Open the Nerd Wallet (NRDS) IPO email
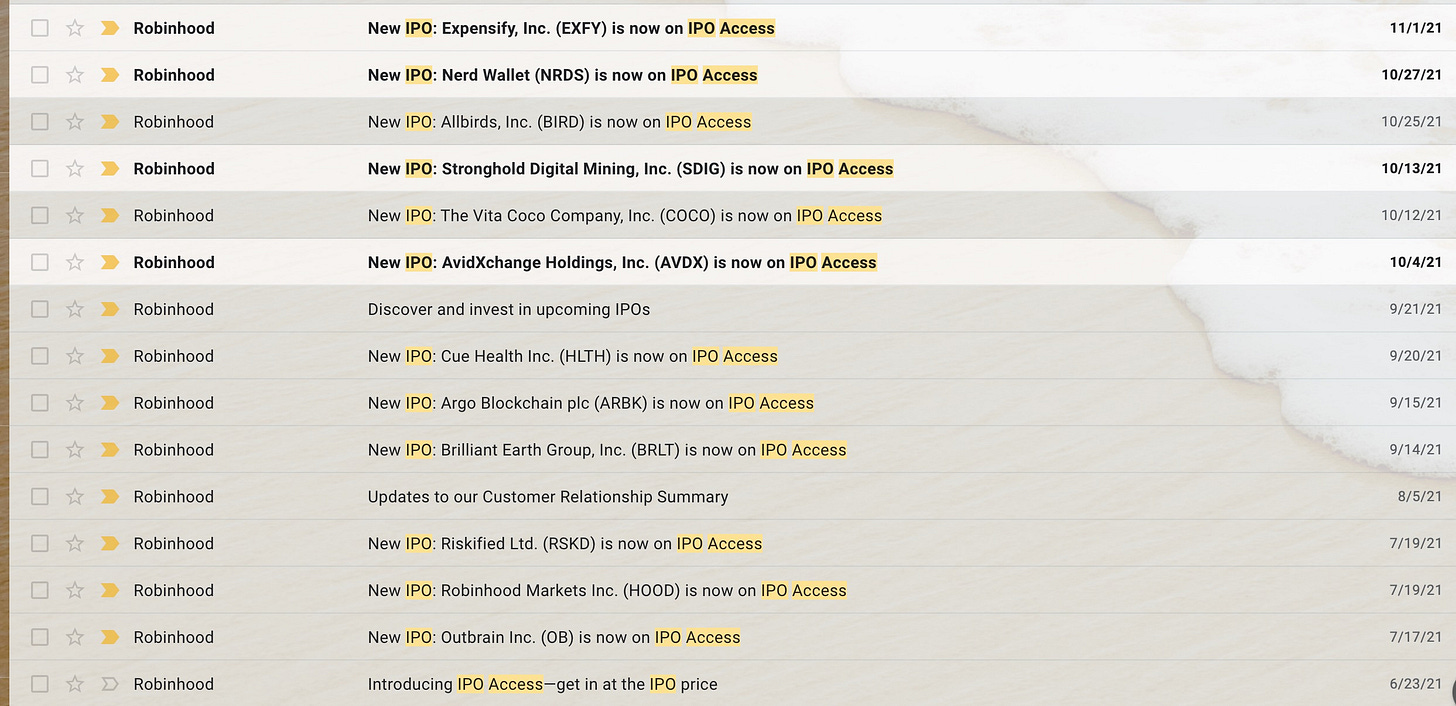The image size is (1456, 706). pos(563,75)
